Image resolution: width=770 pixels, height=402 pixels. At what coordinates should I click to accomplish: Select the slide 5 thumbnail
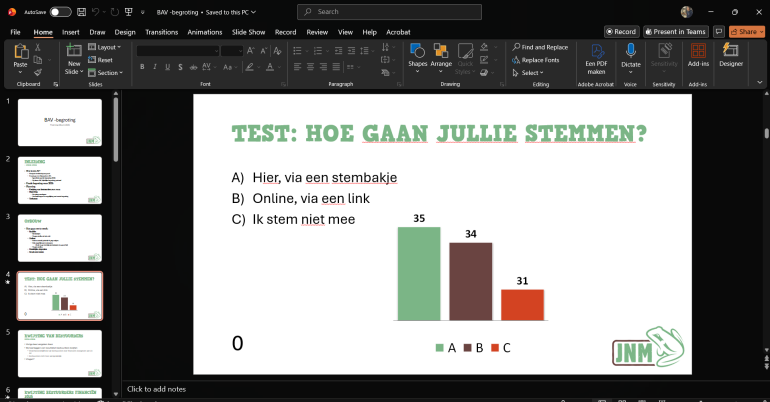(x=60, y=353)
